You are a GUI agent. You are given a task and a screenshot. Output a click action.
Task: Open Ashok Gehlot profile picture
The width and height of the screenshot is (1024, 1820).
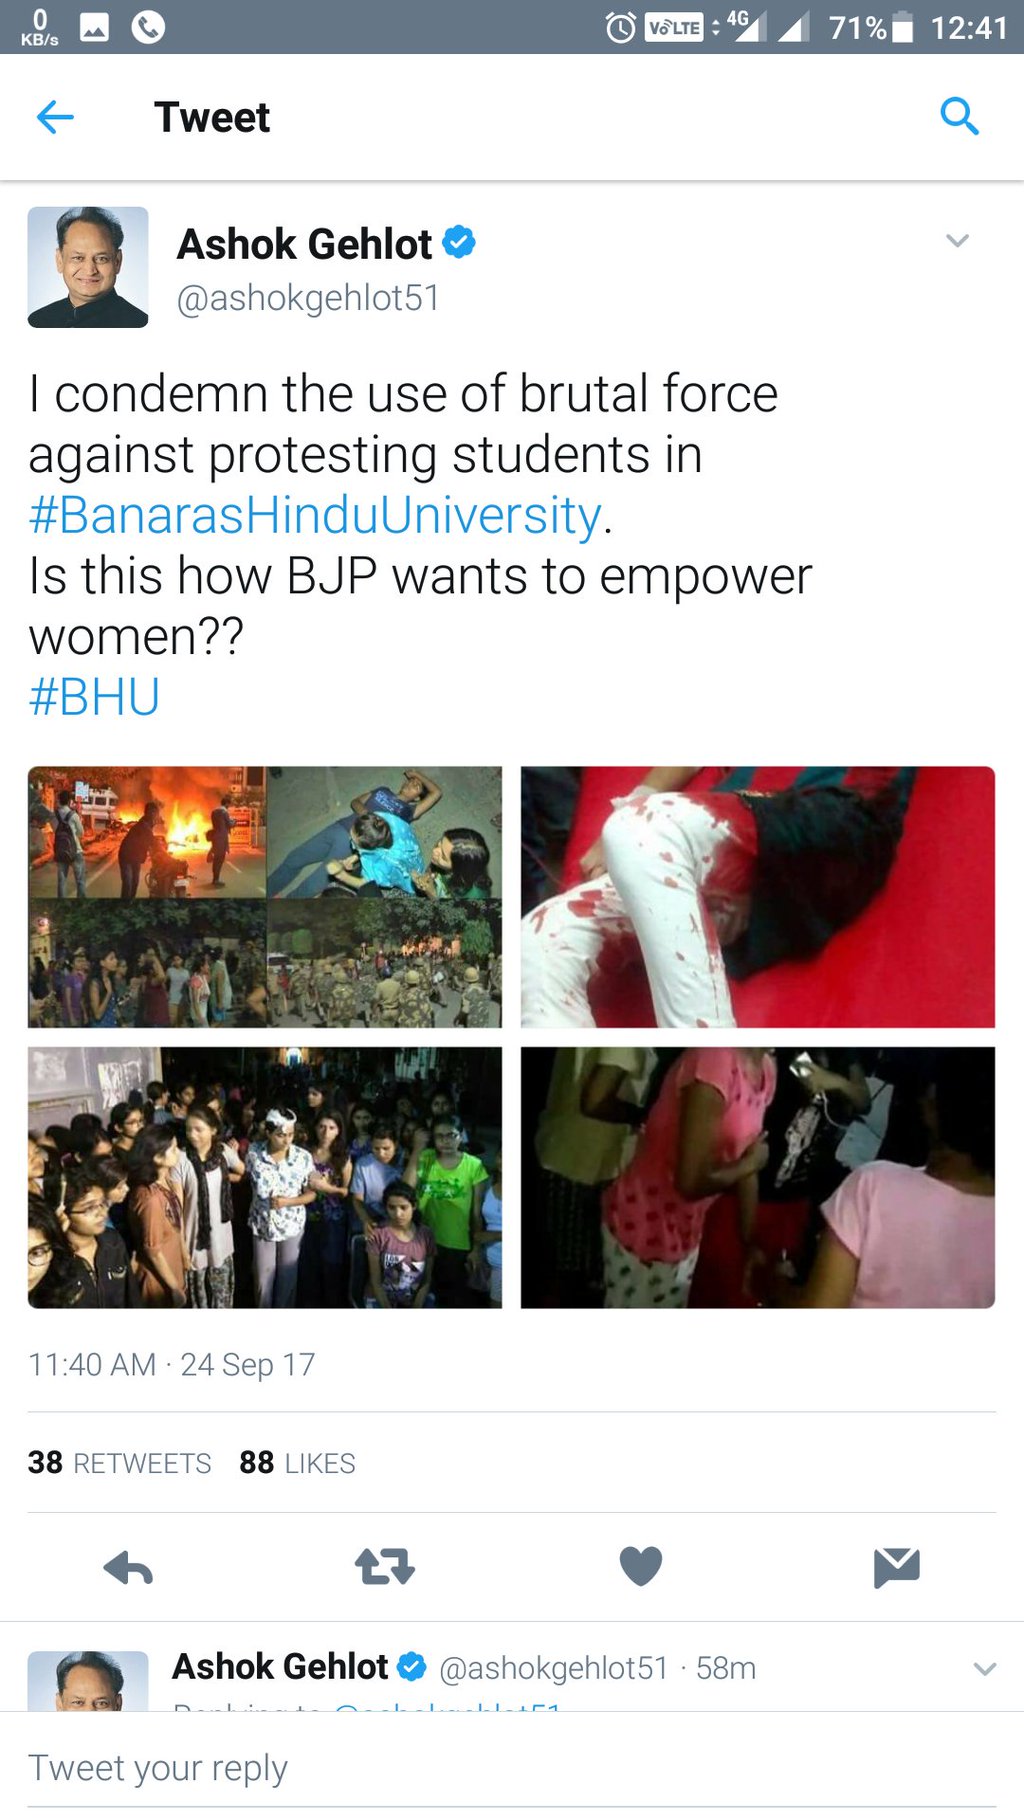(x=88, y=267)
